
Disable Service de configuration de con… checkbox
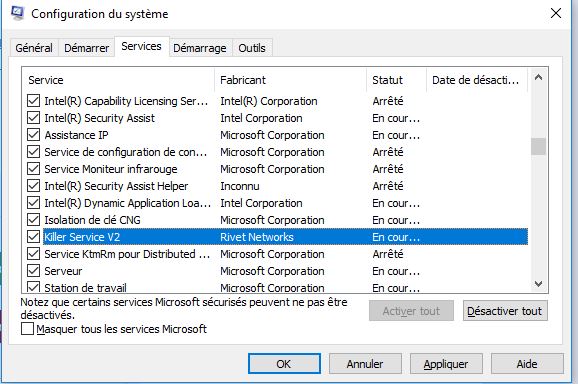pos(34,152)
